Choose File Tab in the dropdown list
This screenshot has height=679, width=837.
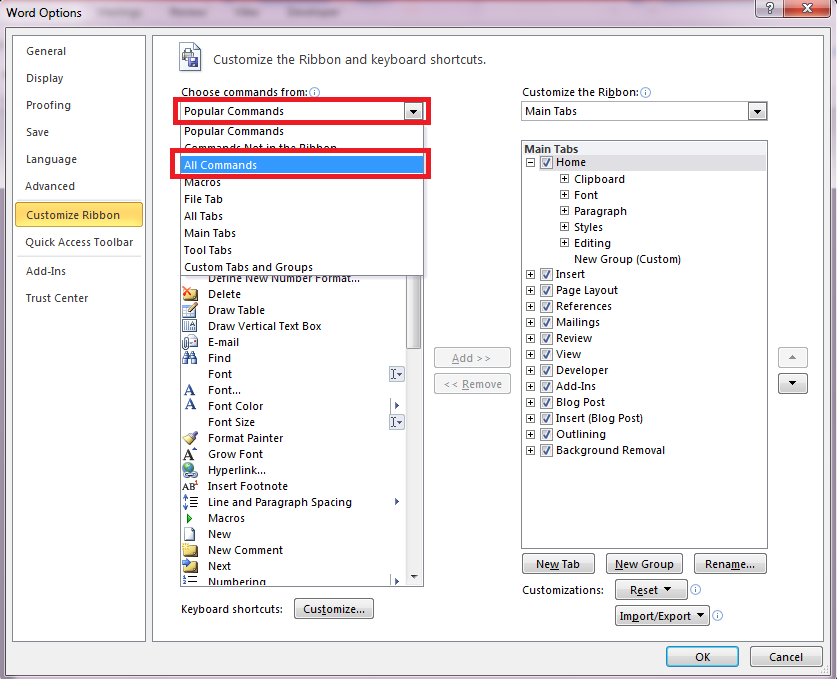[302, 199]
